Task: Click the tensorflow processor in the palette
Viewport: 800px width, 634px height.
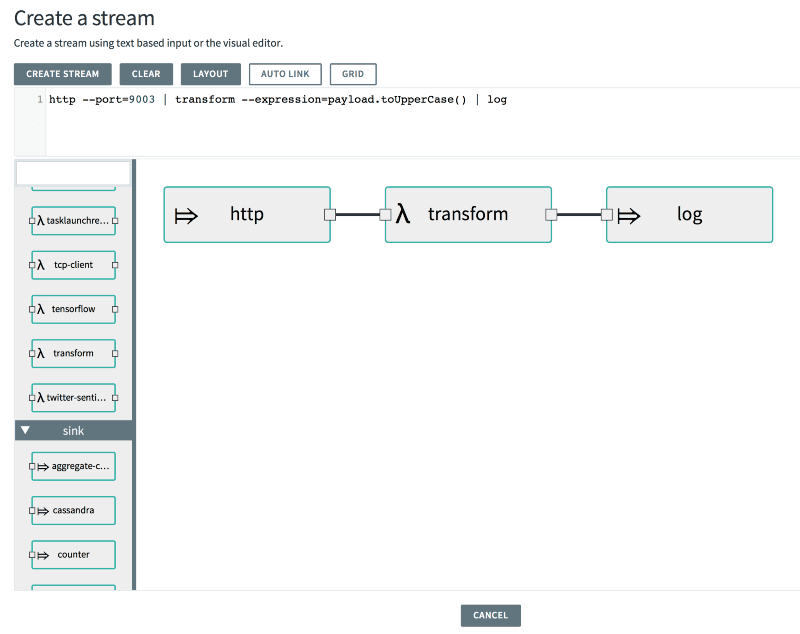Action: (x=73, y=309)
